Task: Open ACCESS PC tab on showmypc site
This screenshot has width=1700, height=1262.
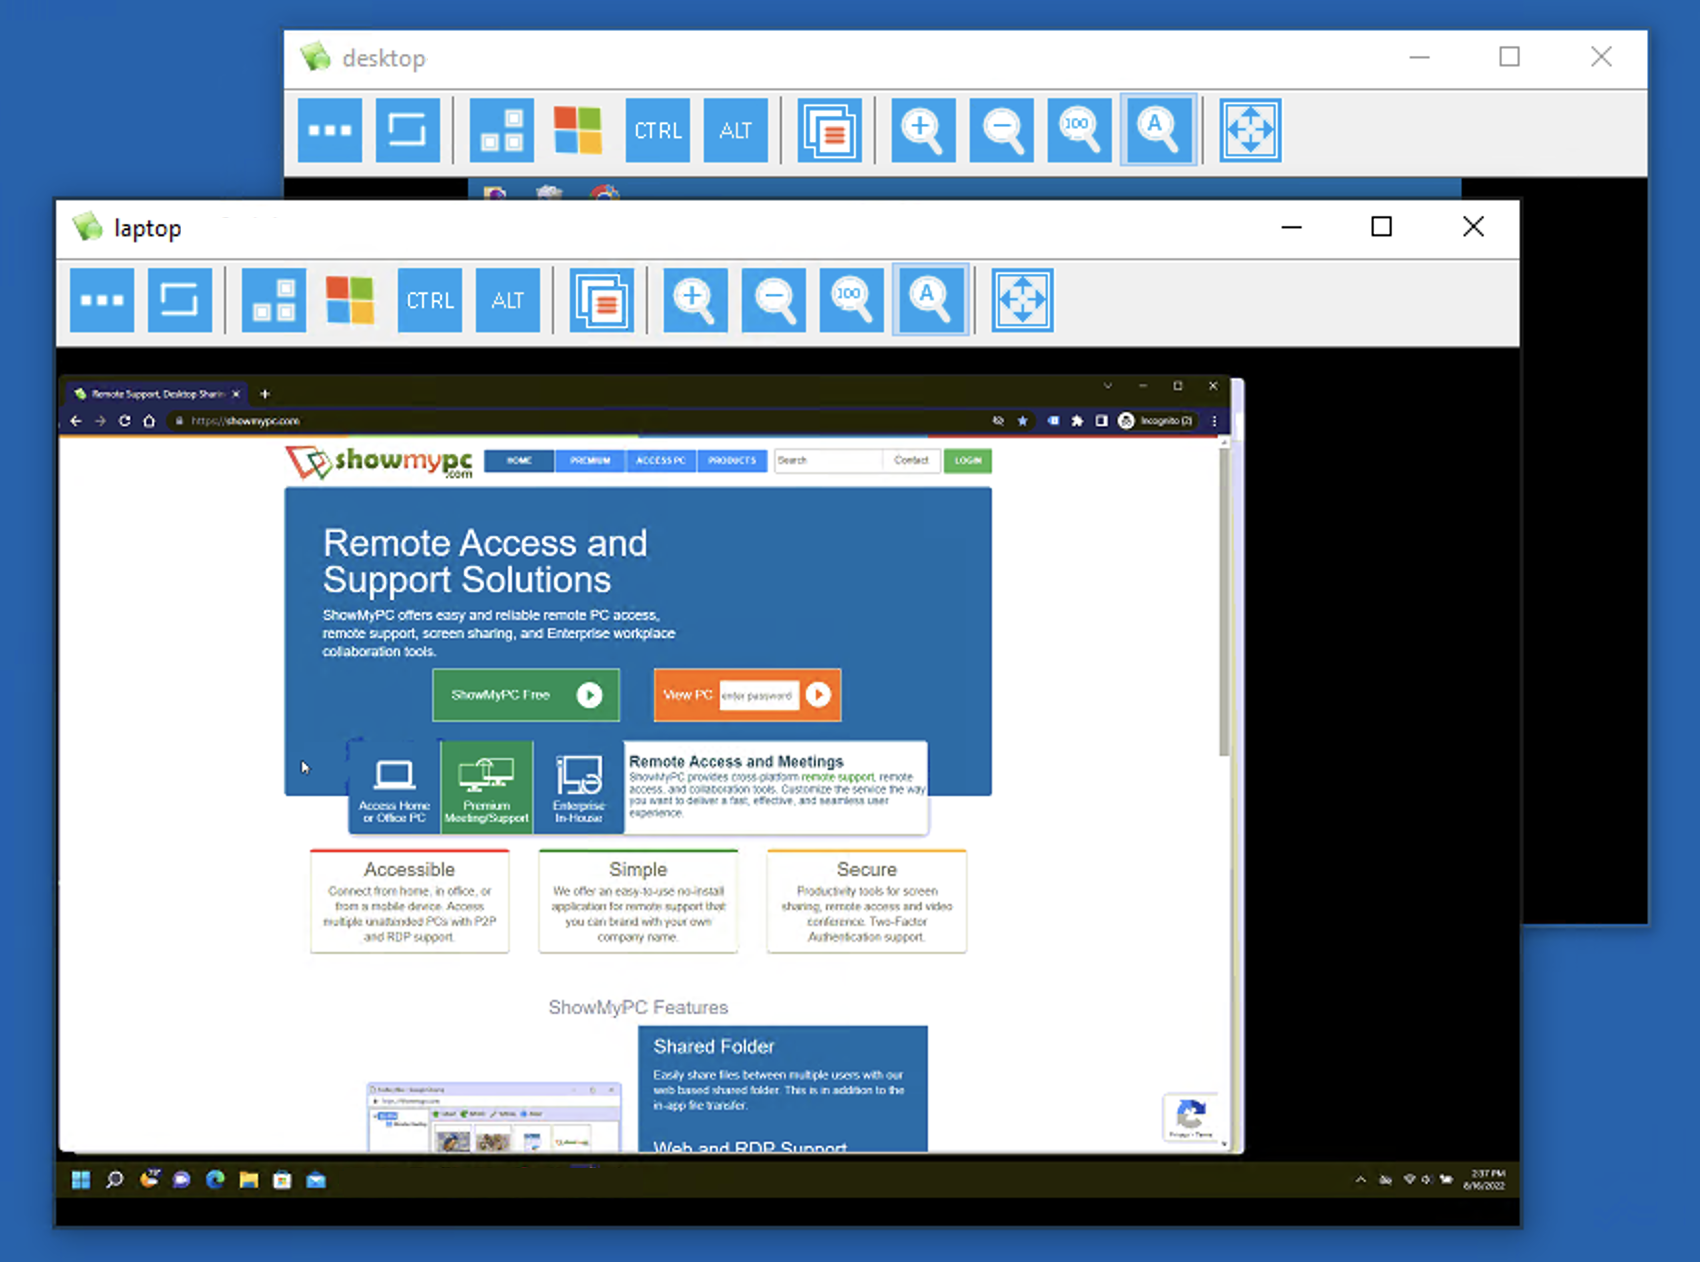Action: [x=661, y=460]
